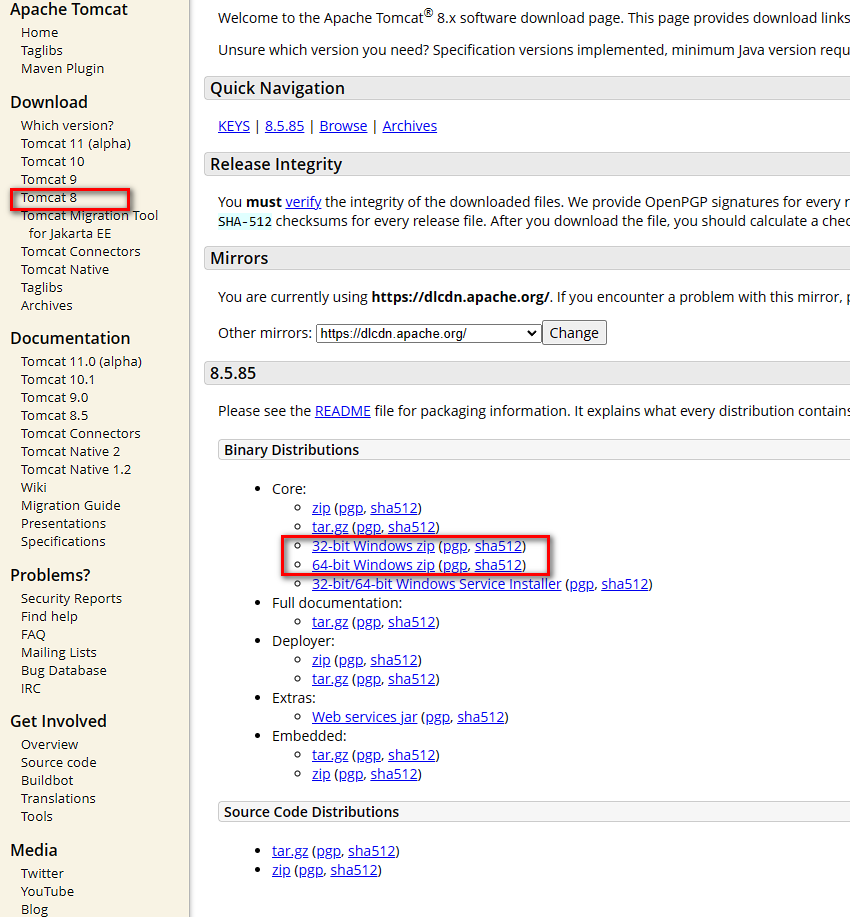This screenshot has width=850, height=917.
Task: Download the source code zip
Action: 281,870
